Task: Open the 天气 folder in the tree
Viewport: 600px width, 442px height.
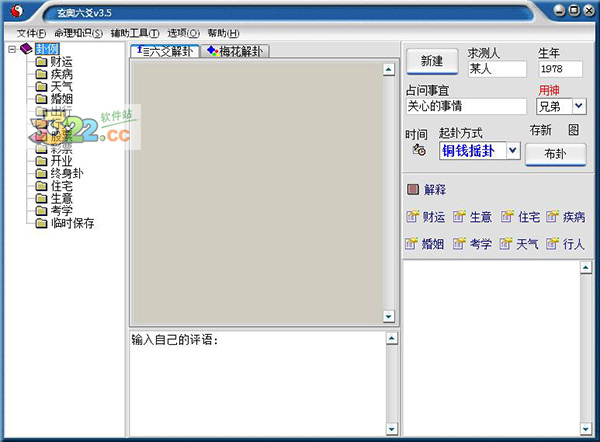Action: (x=54, y=86)
